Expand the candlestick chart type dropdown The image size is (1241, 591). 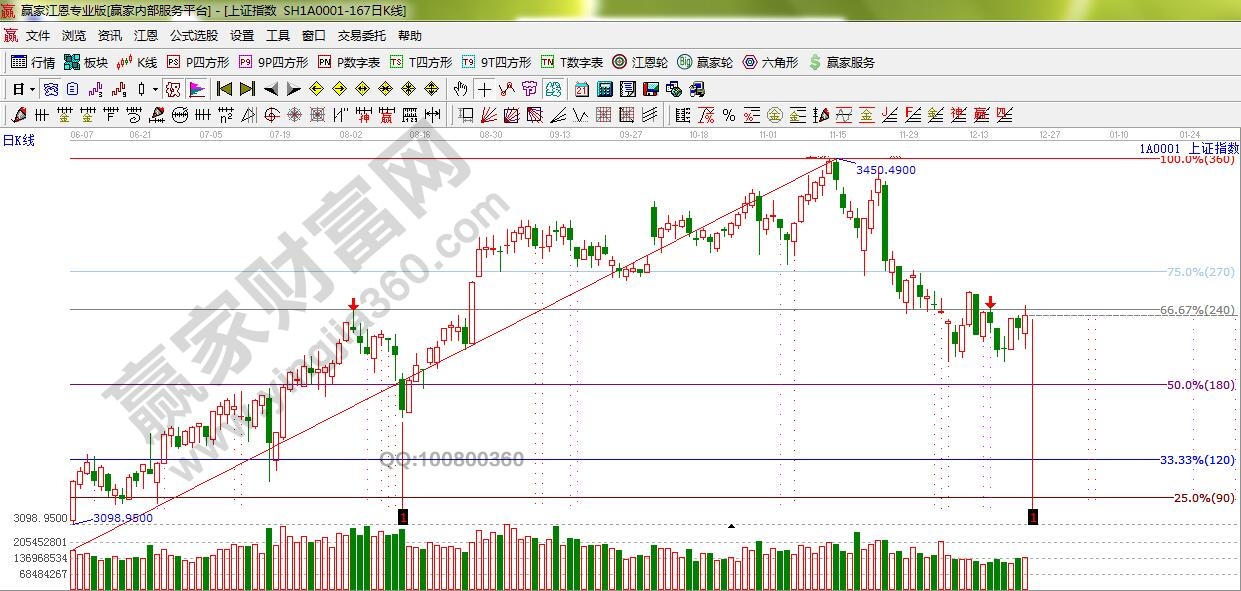tap(155, 89)
